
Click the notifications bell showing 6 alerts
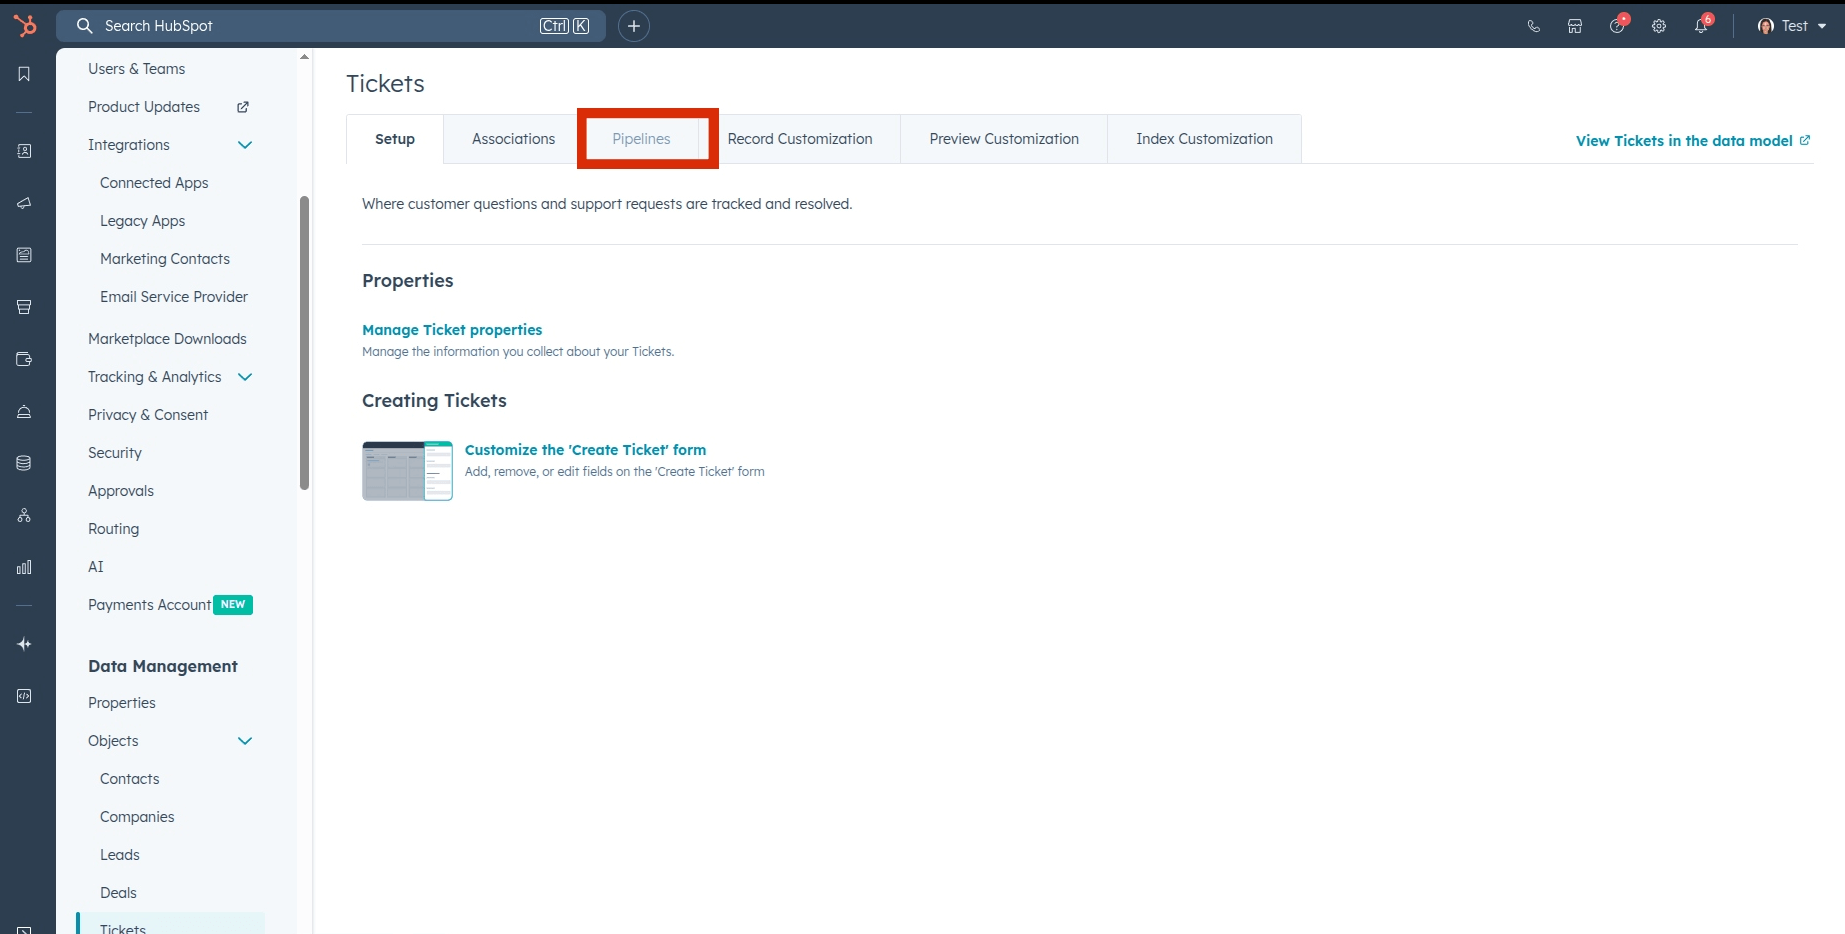pos(1700,26)
